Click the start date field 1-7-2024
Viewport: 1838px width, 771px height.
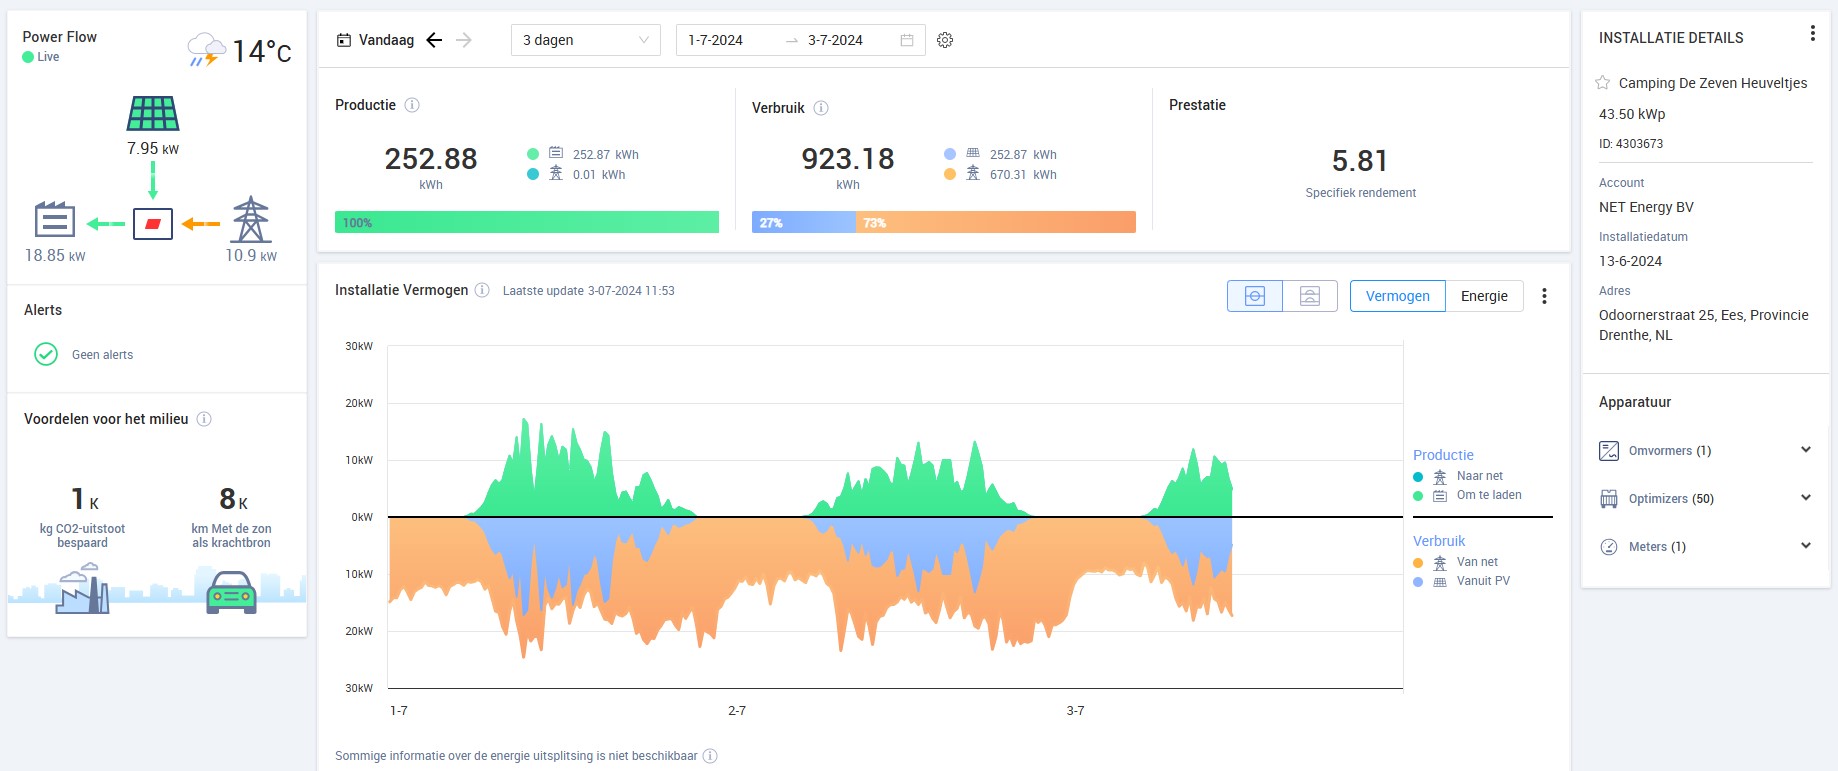click(x=716, y=40)
